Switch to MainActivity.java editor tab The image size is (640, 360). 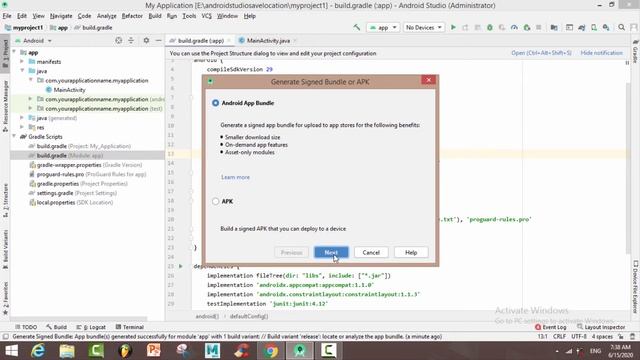click(268, 40)
